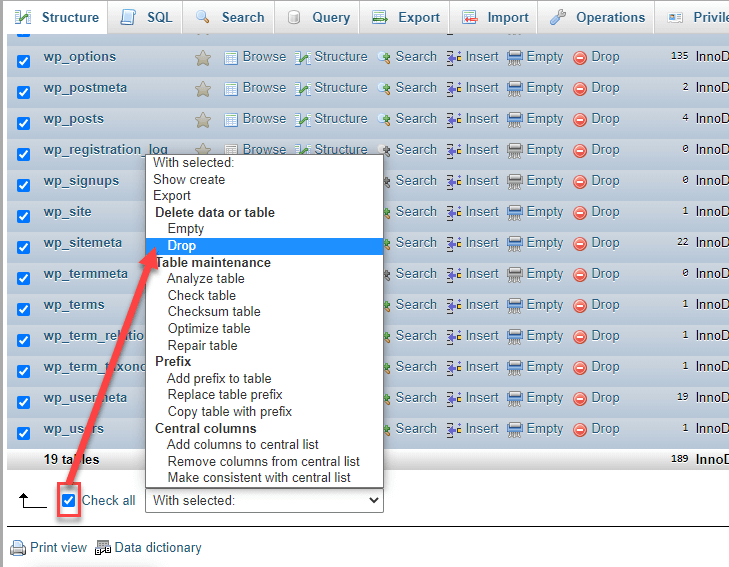This screenshot has height=567, width=729.
Task: Choose Make consistent with central list
Action: click(259, 477)
